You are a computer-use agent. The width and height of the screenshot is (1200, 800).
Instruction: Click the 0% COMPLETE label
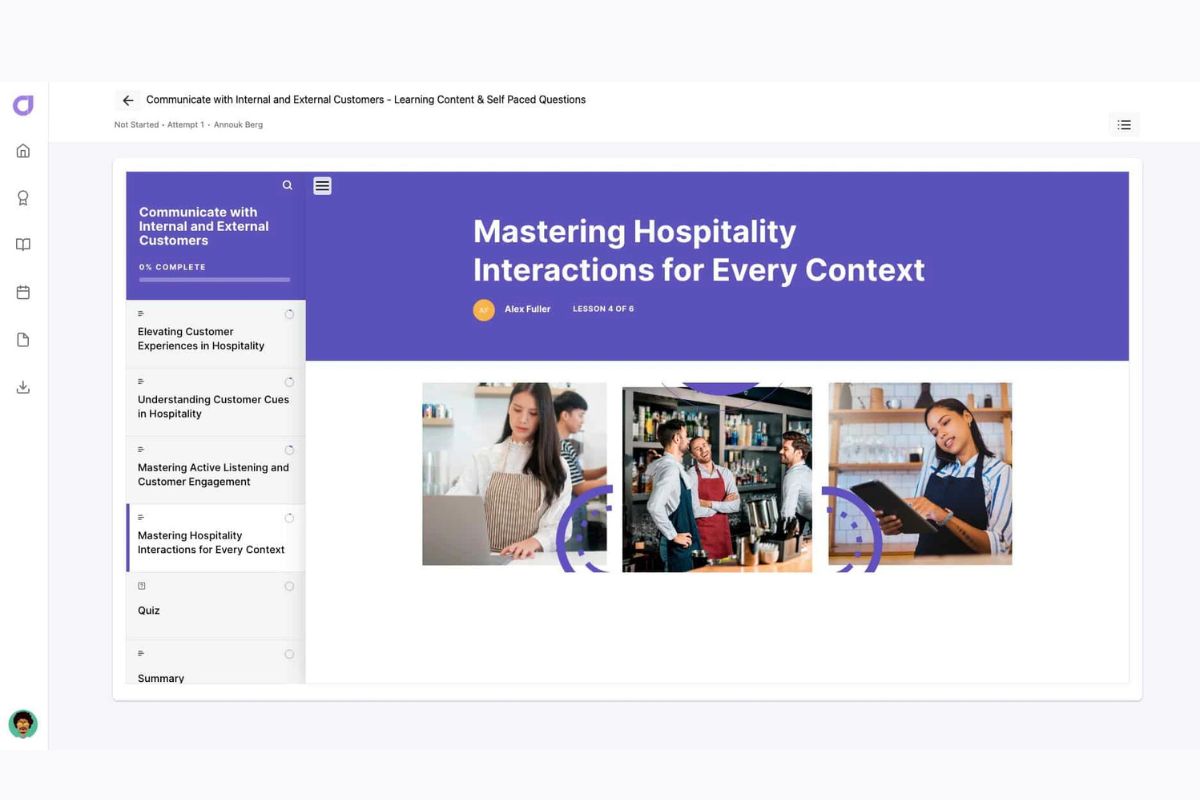tap(172, 267)
